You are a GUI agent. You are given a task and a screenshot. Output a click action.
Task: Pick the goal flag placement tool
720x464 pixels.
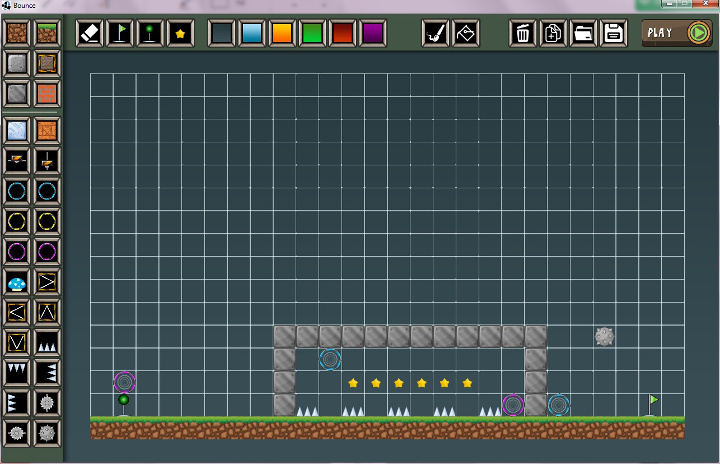120,33
